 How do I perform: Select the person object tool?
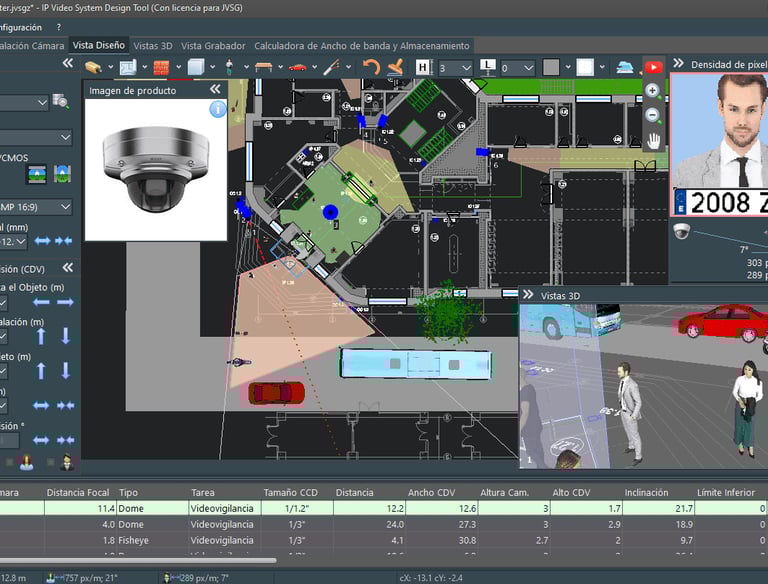(x=229, y=67)
